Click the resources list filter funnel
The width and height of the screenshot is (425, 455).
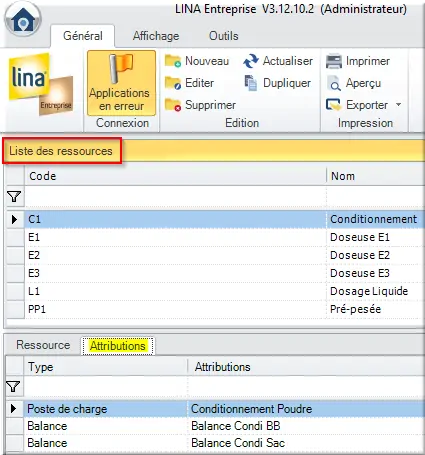coord(14,197)
